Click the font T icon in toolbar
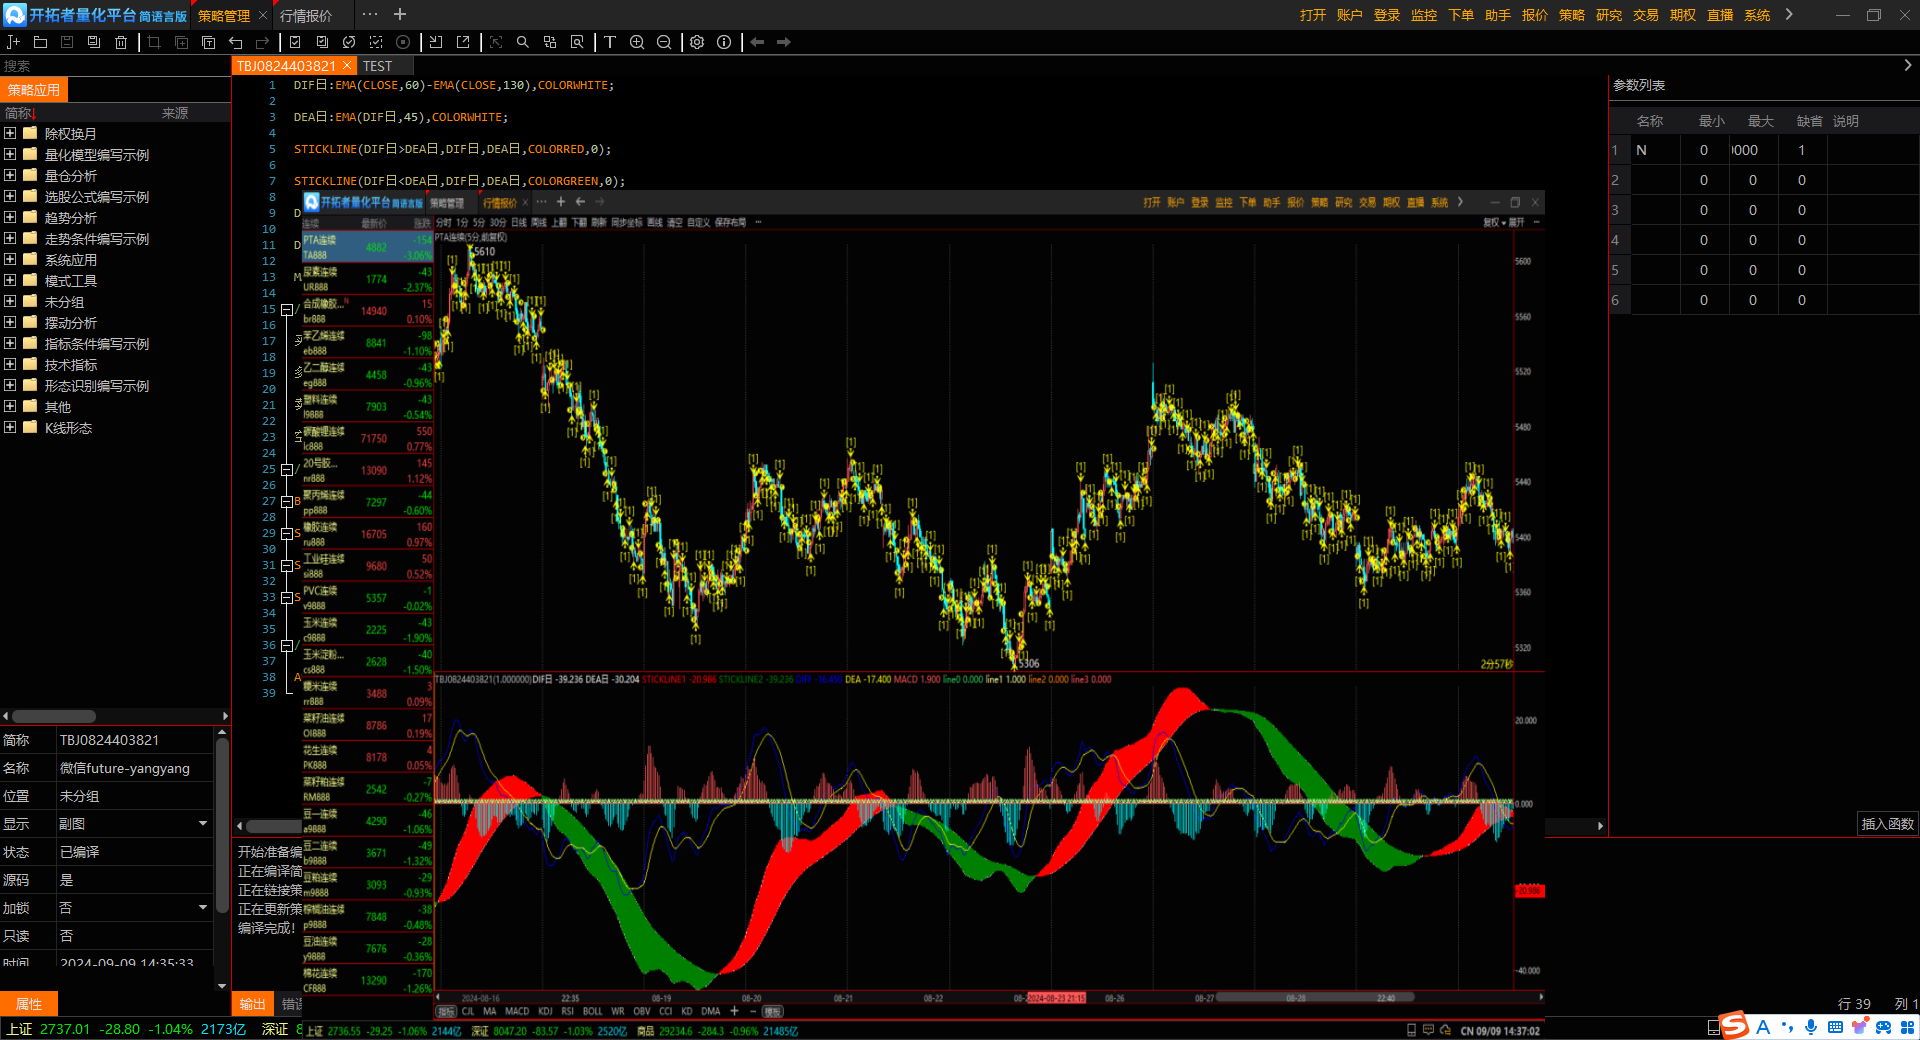1920x1040 pixels. (x=609, y=42)
